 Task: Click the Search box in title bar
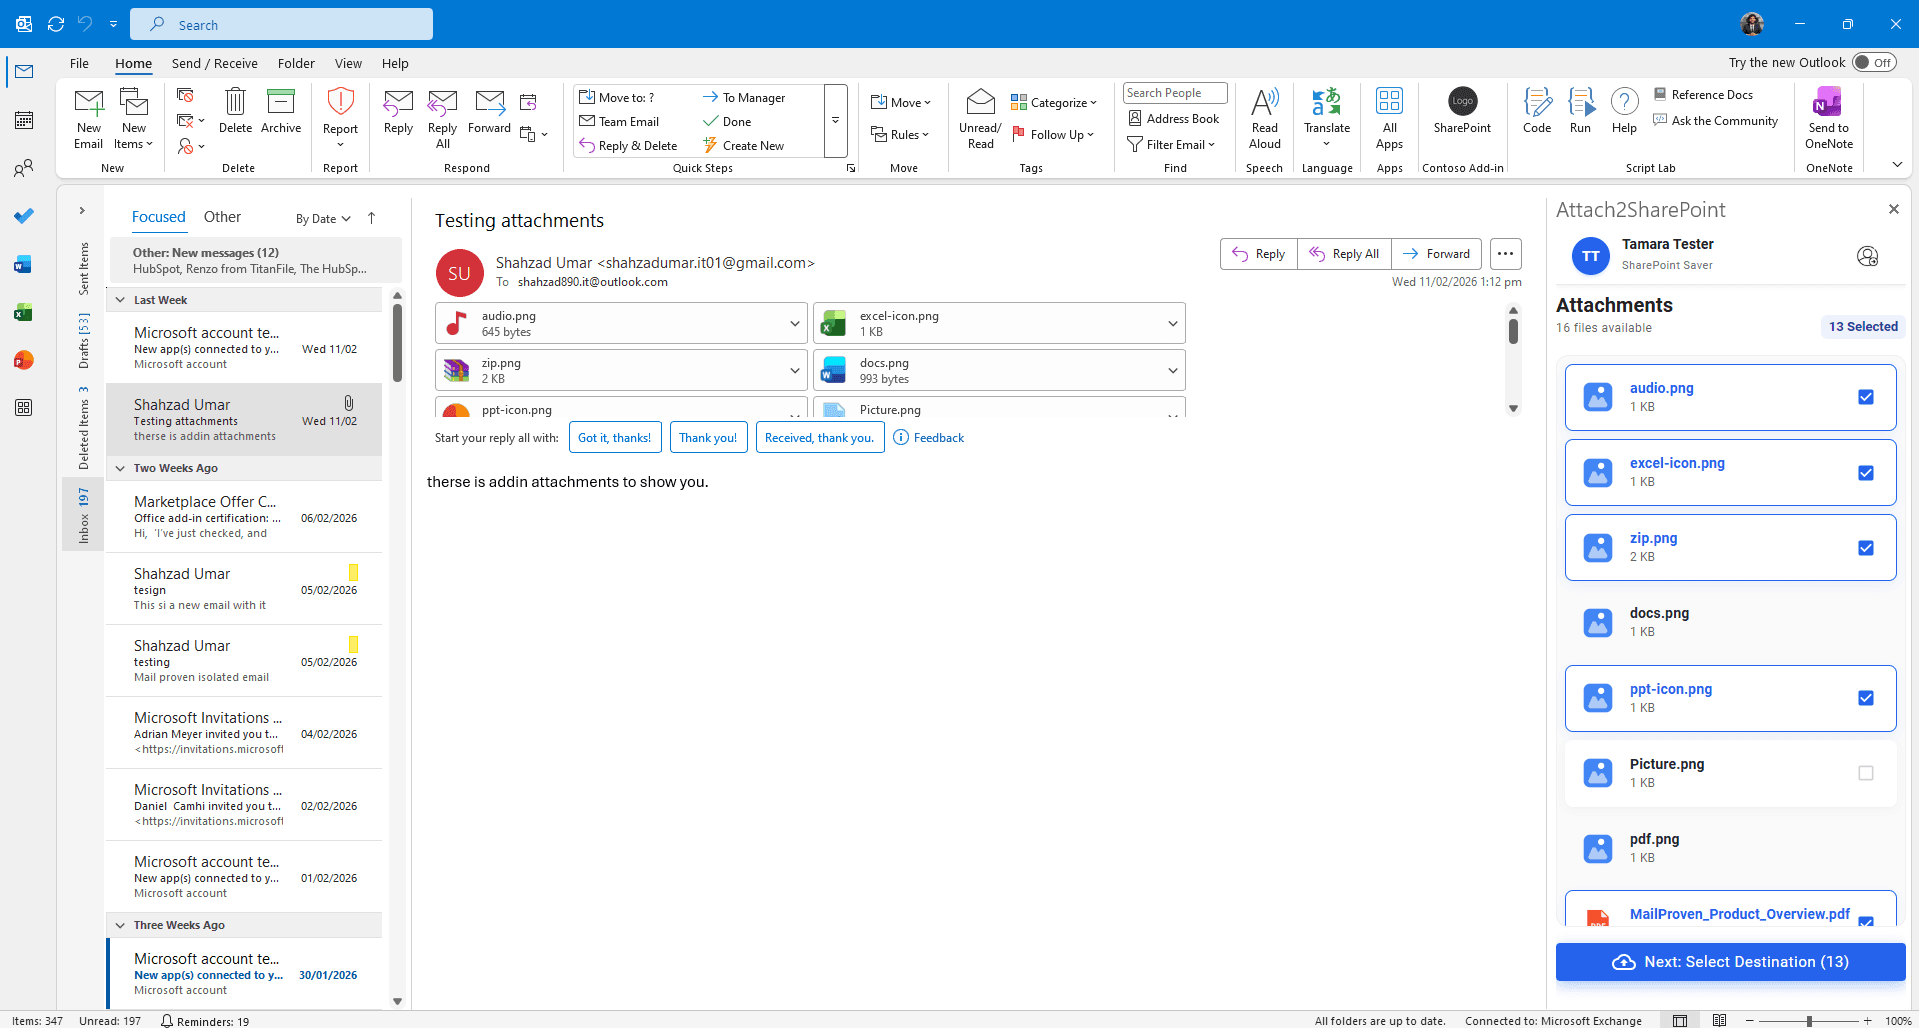pyautogui.click(x=282, y=24)
